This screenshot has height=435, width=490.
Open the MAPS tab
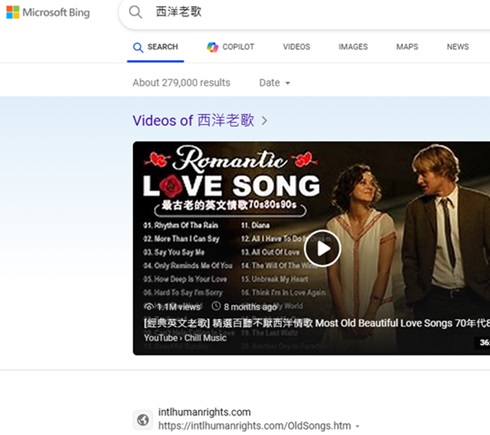[407, 47]
